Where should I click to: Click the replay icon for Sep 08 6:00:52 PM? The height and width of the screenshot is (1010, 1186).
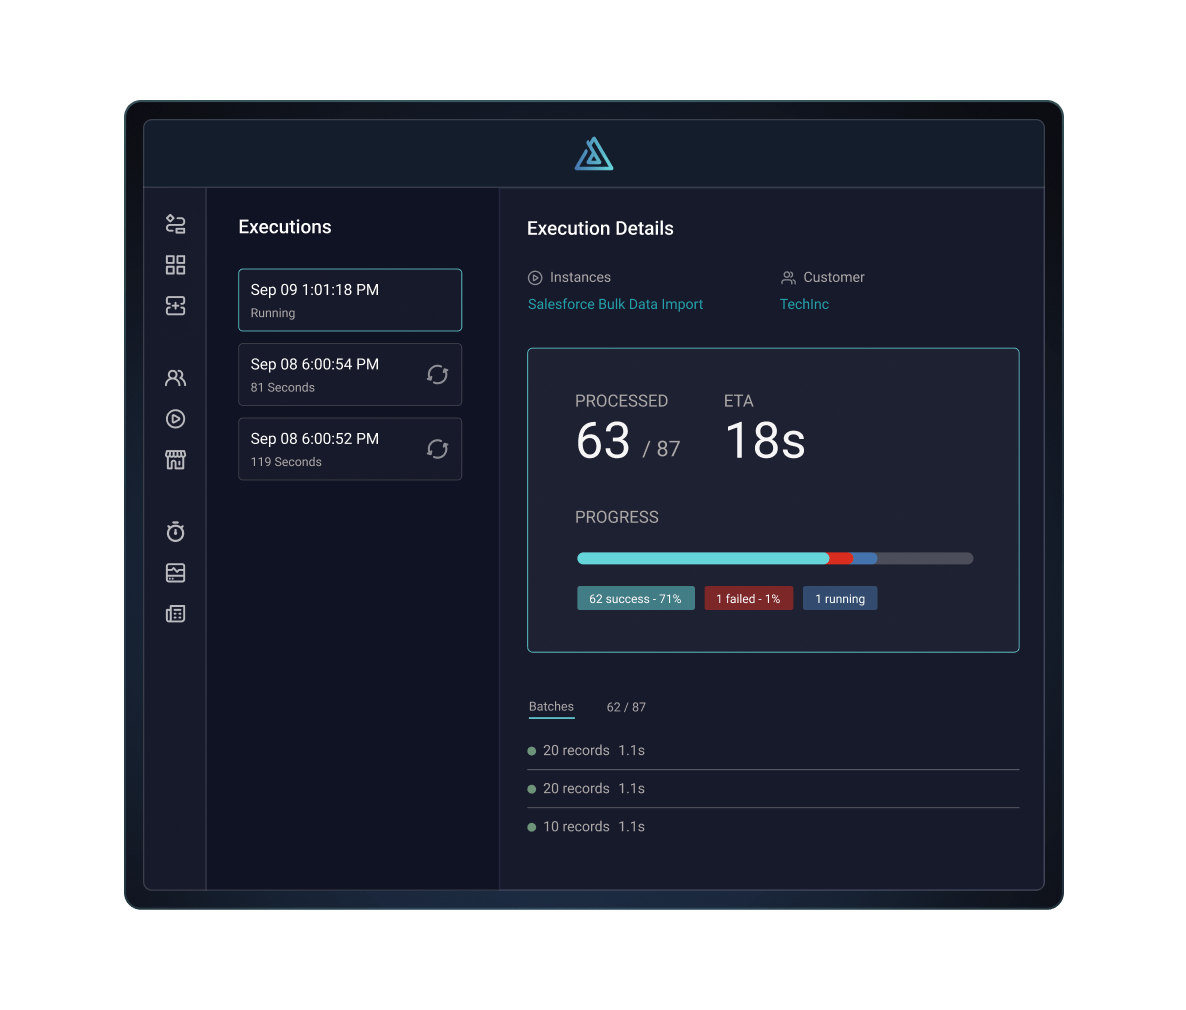(x=437, y=449)
